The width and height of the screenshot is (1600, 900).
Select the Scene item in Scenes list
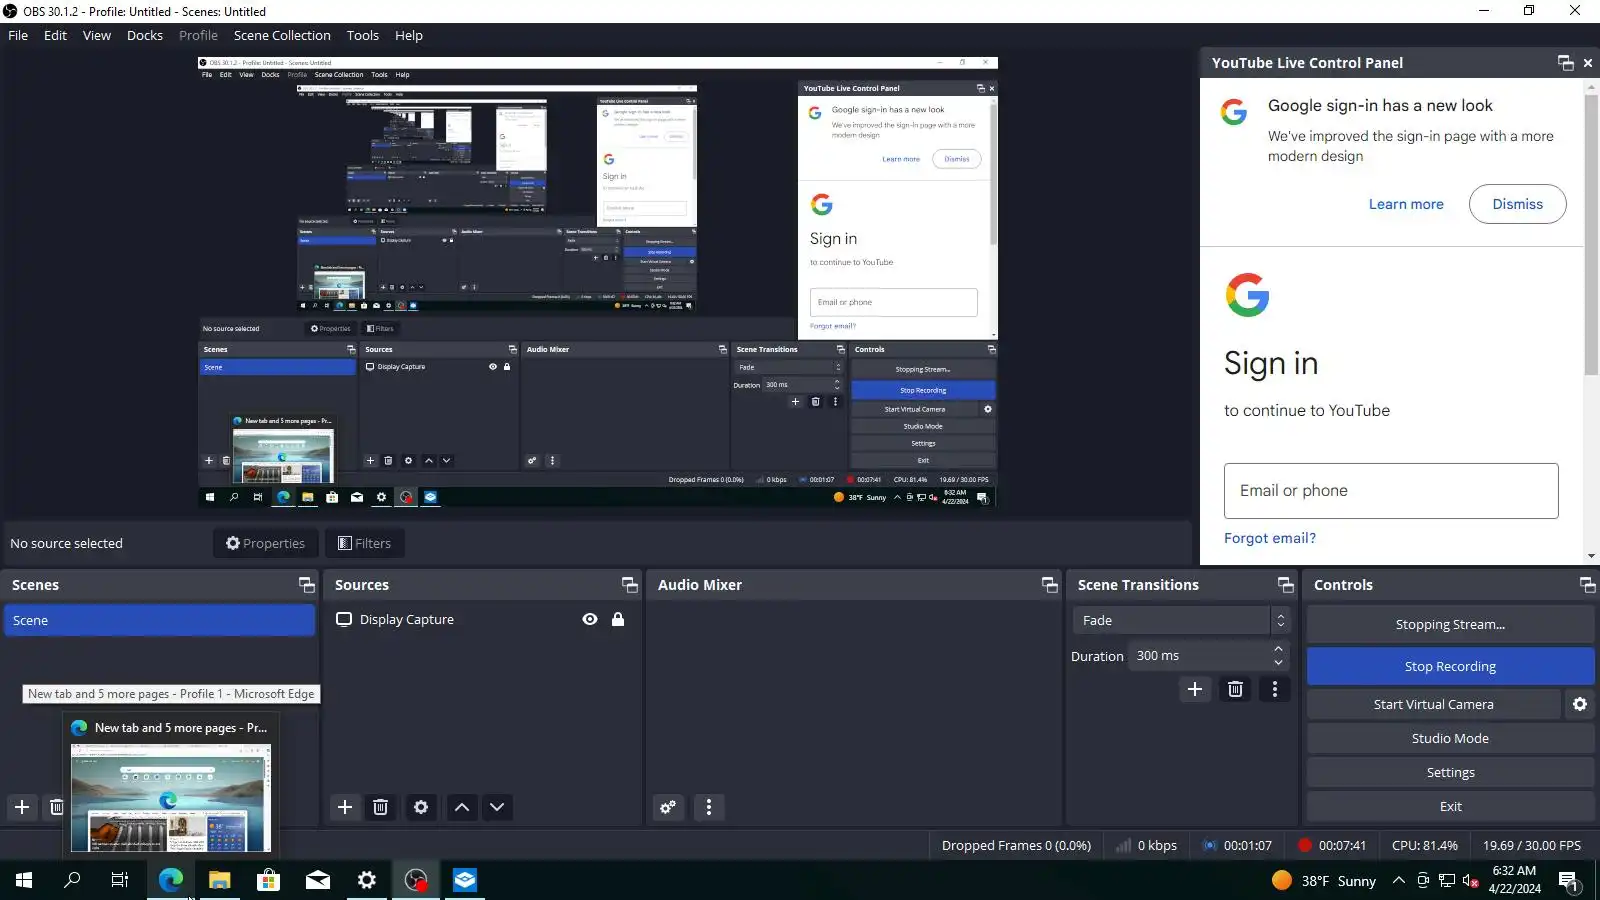[159, 621]
